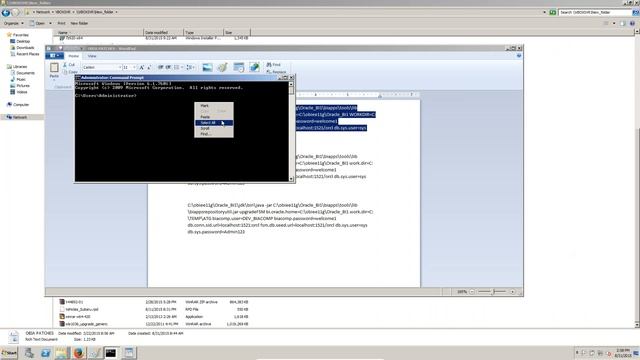Open the Organize dropdown in Explorer
Image resolution: width=640 pixels, height=360 pixels.
pos(13,23)
